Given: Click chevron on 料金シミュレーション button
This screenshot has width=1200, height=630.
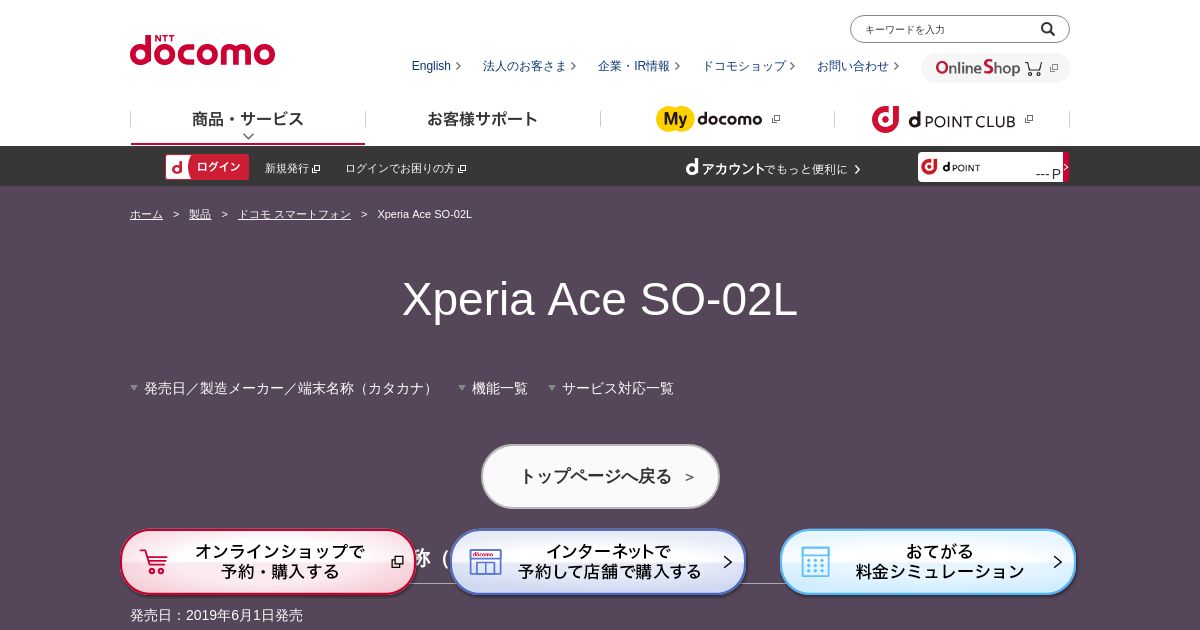Looking at the screenshot, I should 1057,562.
